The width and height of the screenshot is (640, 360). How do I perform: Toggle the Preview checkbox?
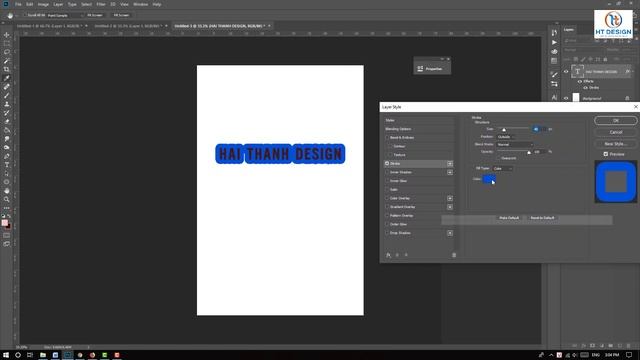[606, 154]
